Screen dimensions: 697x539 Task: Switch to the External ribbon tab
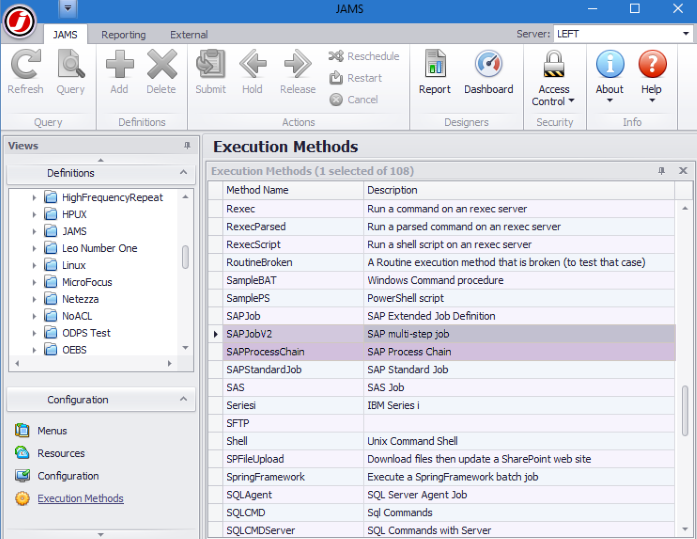pyautogui.click(x=188, y=34)
